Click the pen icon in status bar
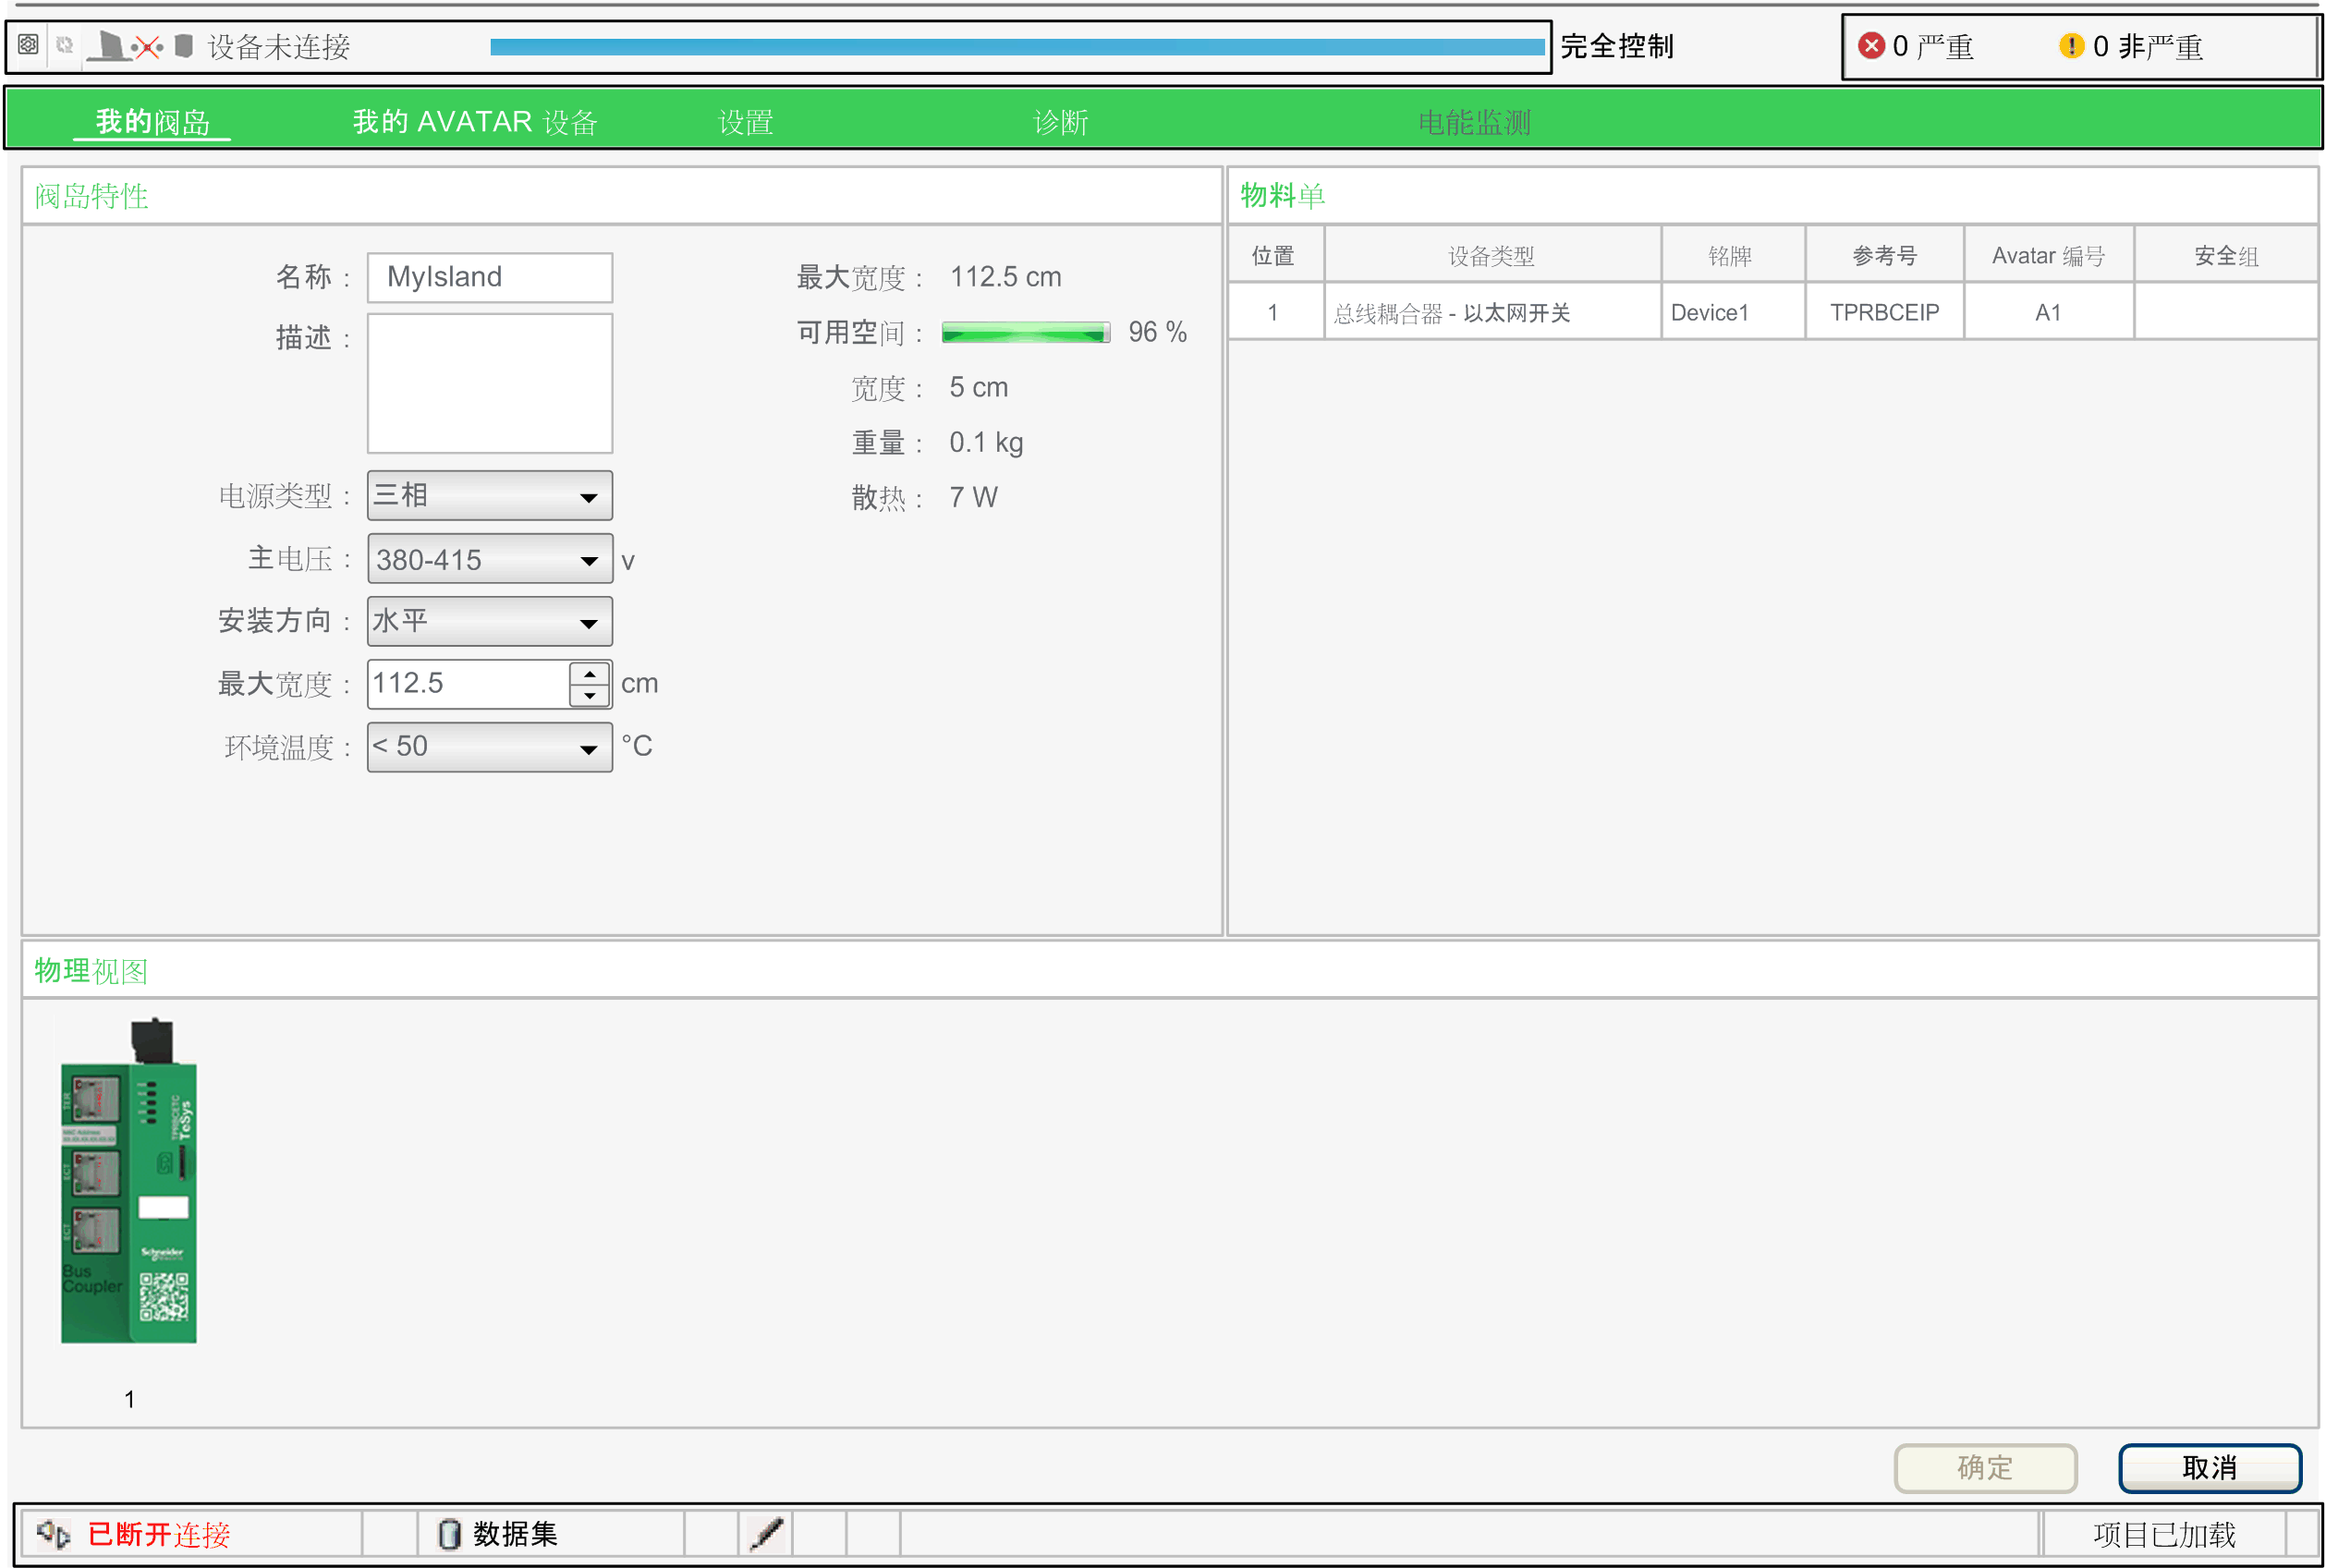Viewport: 2326px width, 1568px height. (766, 1533)
